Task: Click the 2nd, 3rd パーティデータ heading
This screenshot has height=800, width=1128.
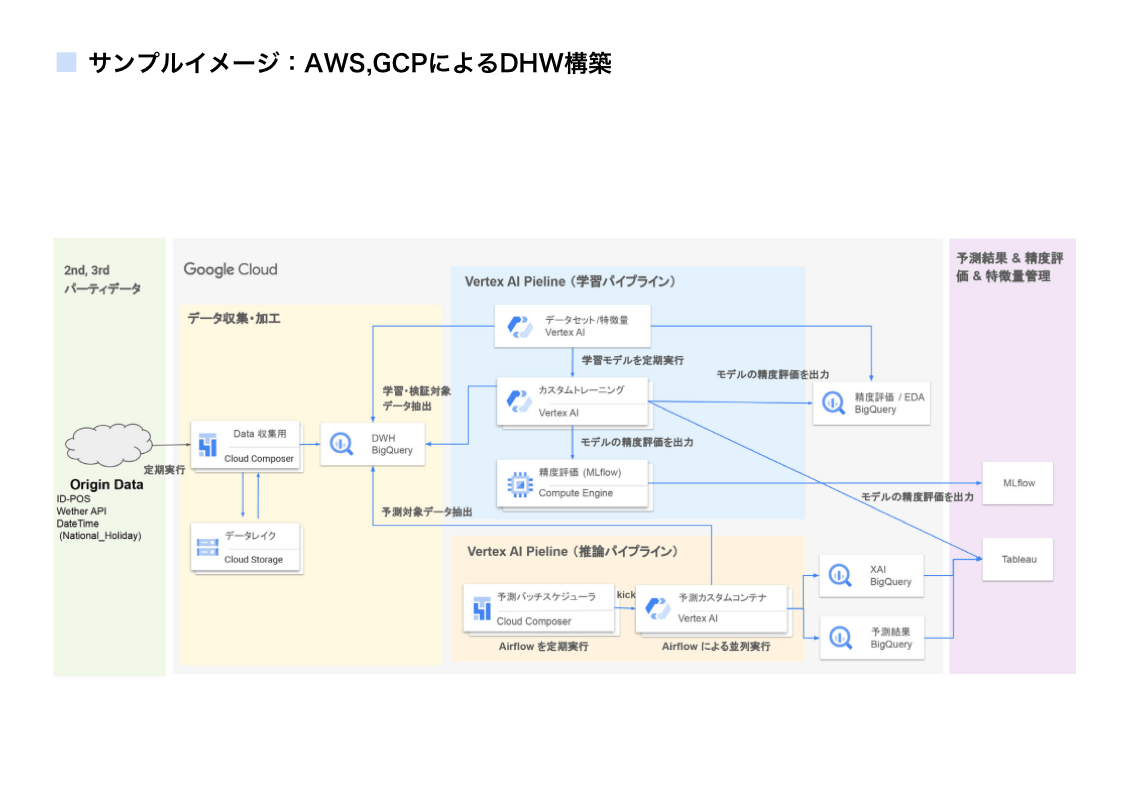Action: coord(102,279)
